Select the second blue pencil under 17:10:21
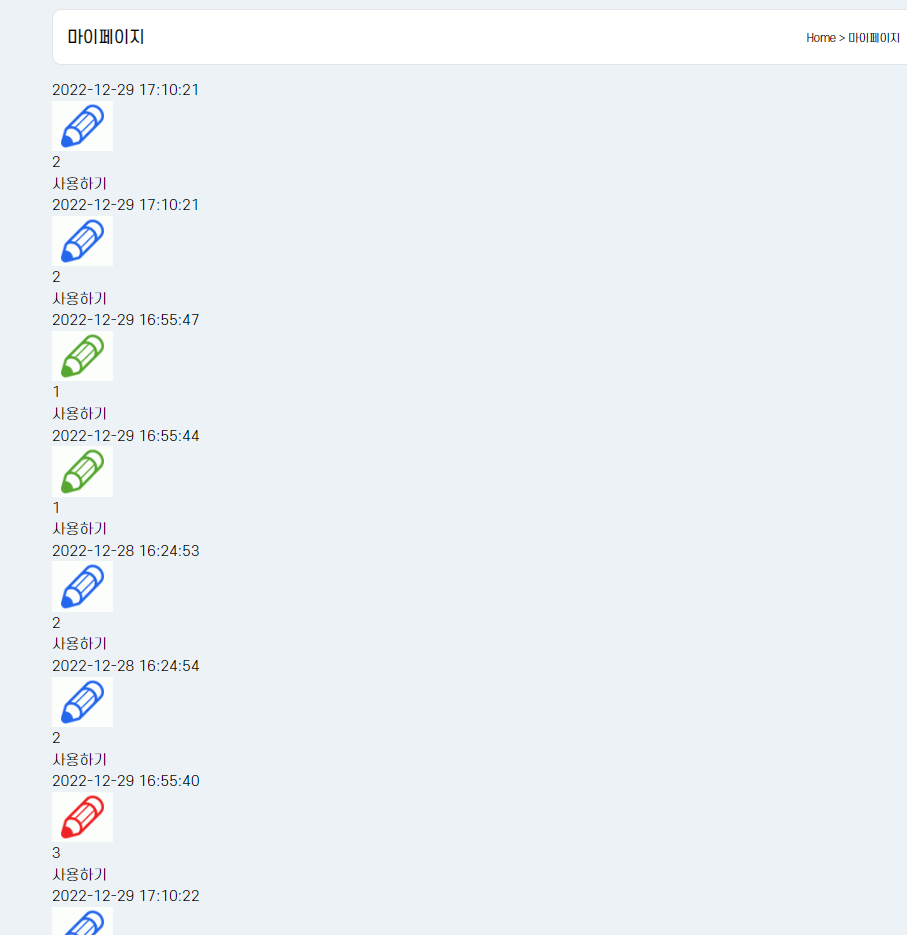907x935 pixels. (82, 241)
